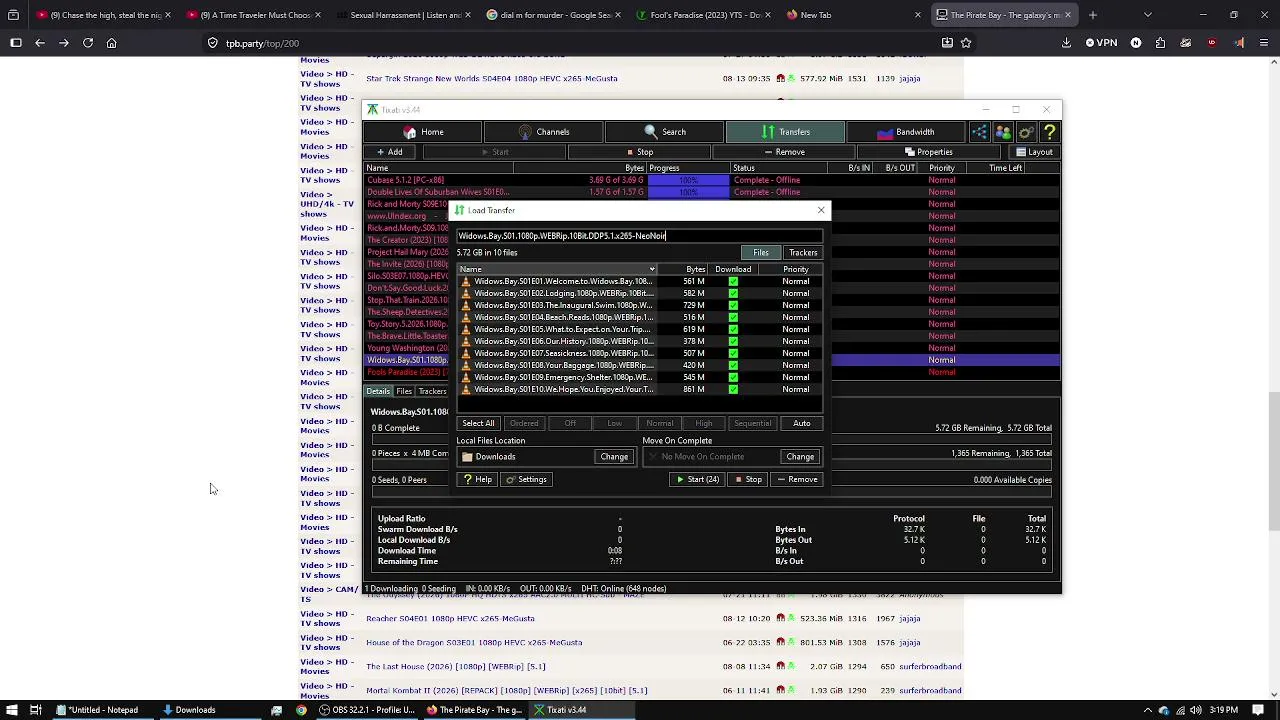Open the browser downloads icon

pos(1067,43)
